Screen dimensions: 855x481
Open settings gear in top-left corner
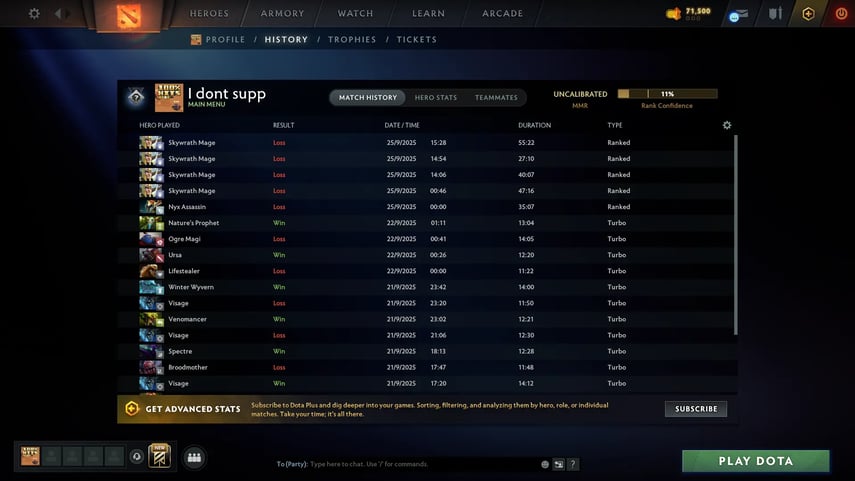coord(34,14)
